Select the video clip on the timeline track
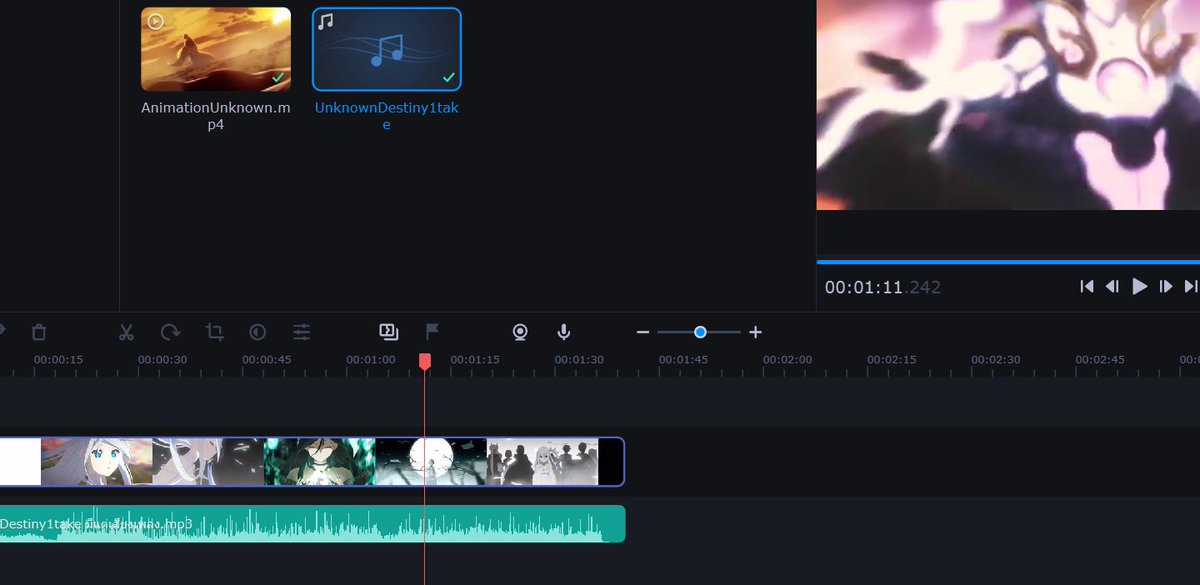 pyautogui.click(x=311, y=461)
